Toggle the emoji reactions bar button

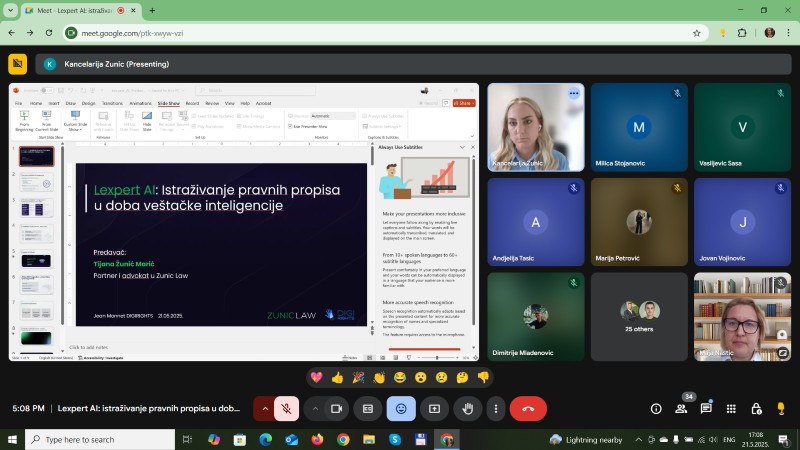pos(401,409)
